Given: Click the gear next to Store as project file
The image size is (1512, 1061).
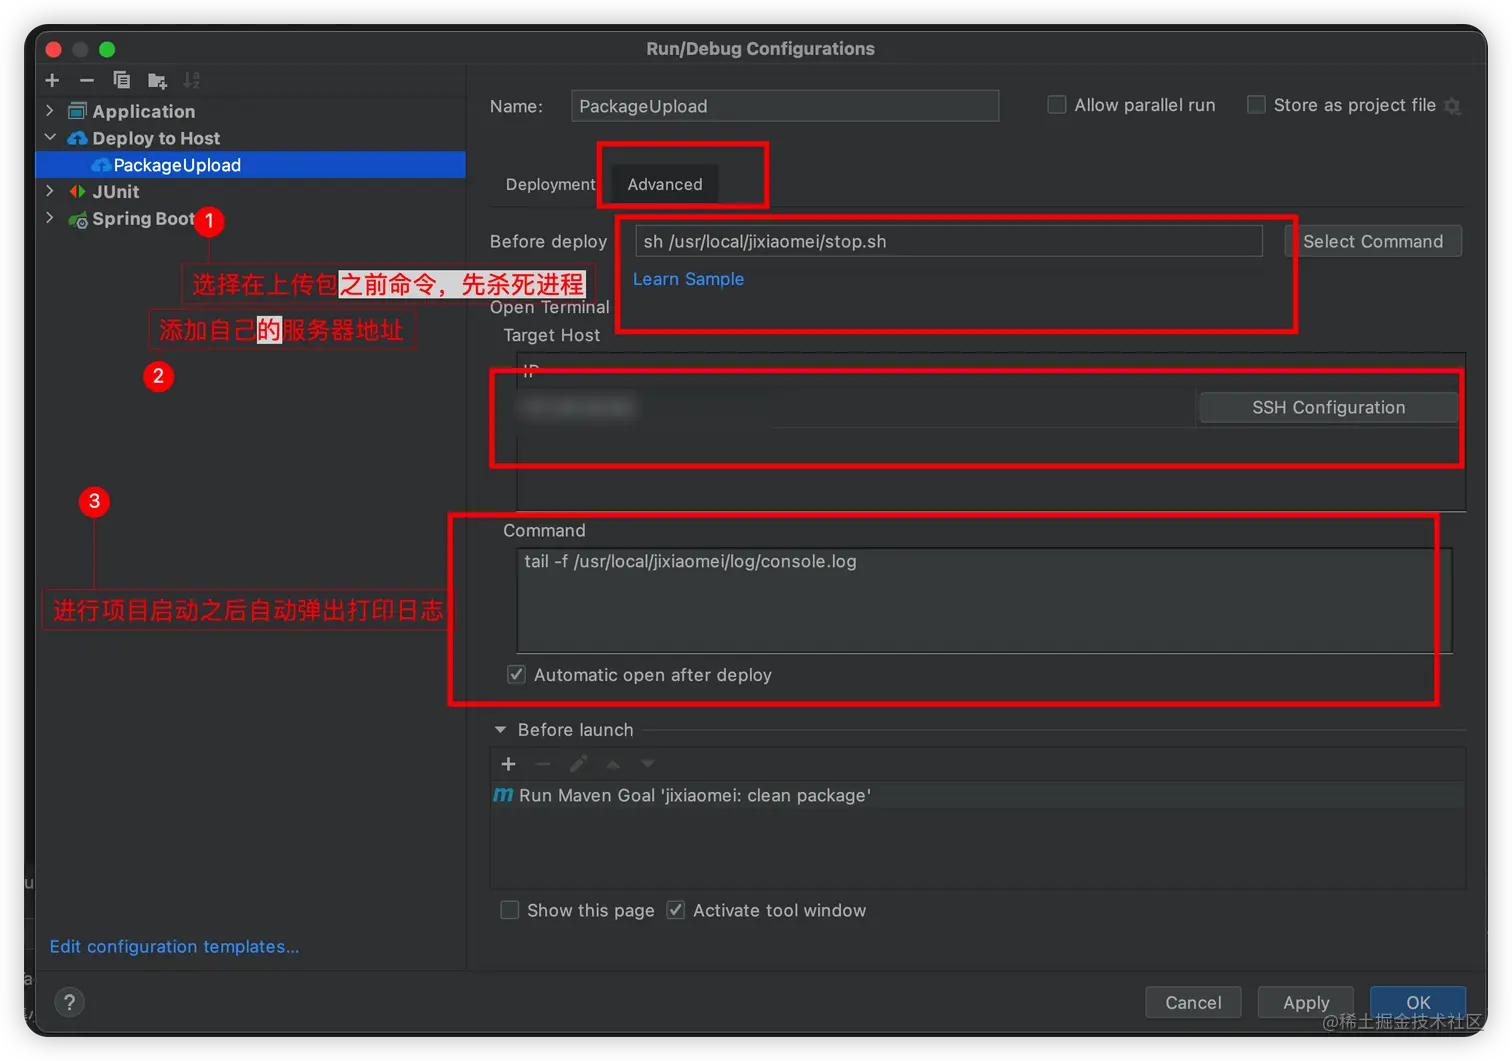Looking at the screenshot, I should 1453,106.
